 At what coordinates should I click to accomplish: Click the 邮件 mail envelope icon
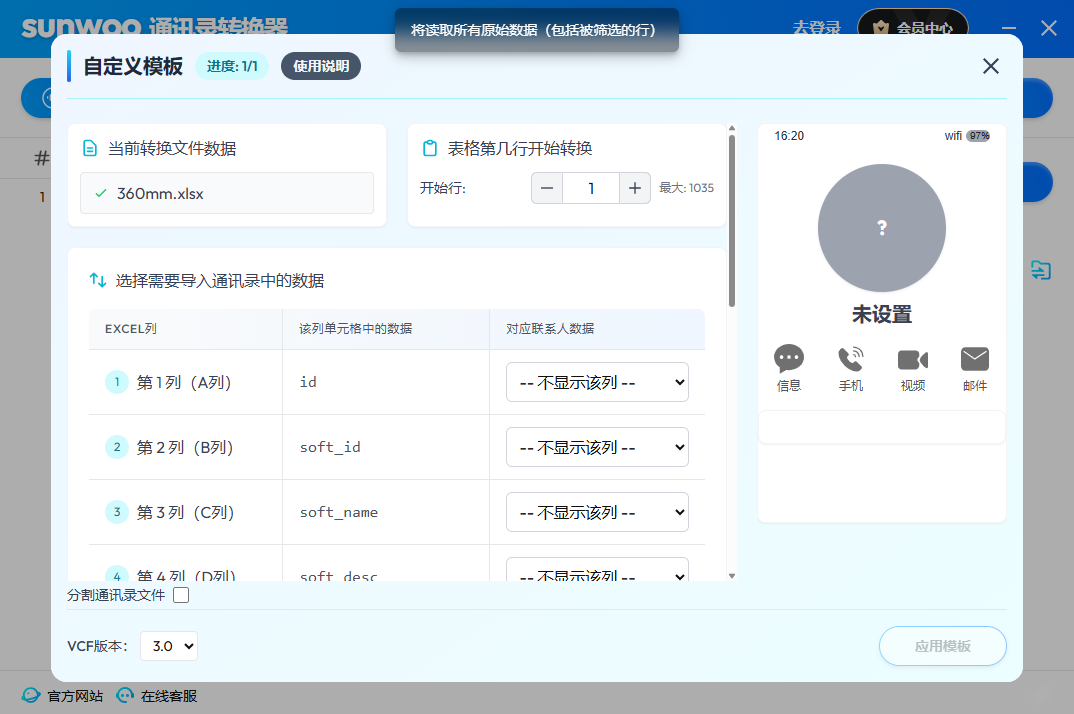click(974, 360)
